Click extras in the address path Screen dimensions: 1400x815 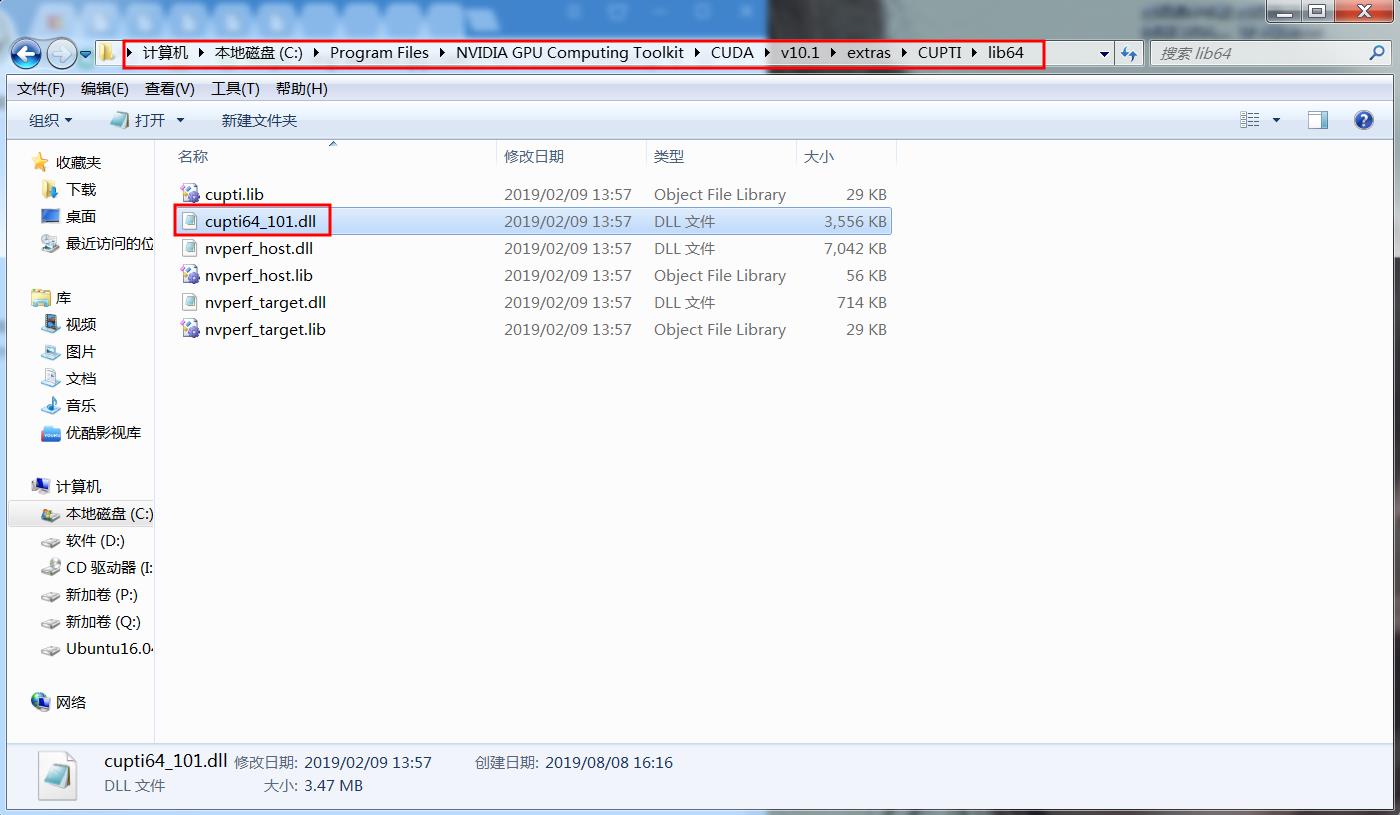click(868, 53)
